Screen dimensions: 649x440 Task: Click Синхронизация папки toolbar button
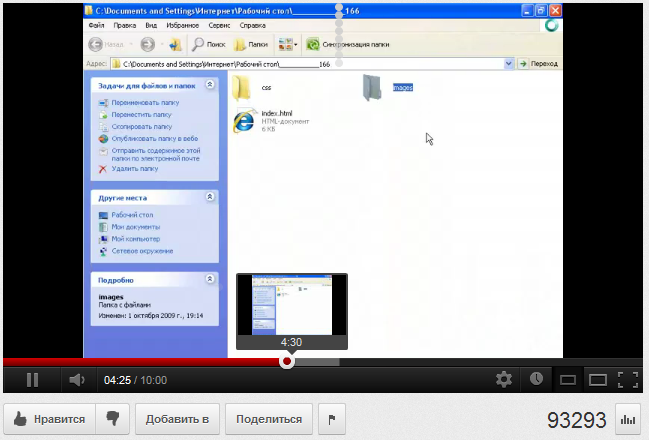[348, 44]
